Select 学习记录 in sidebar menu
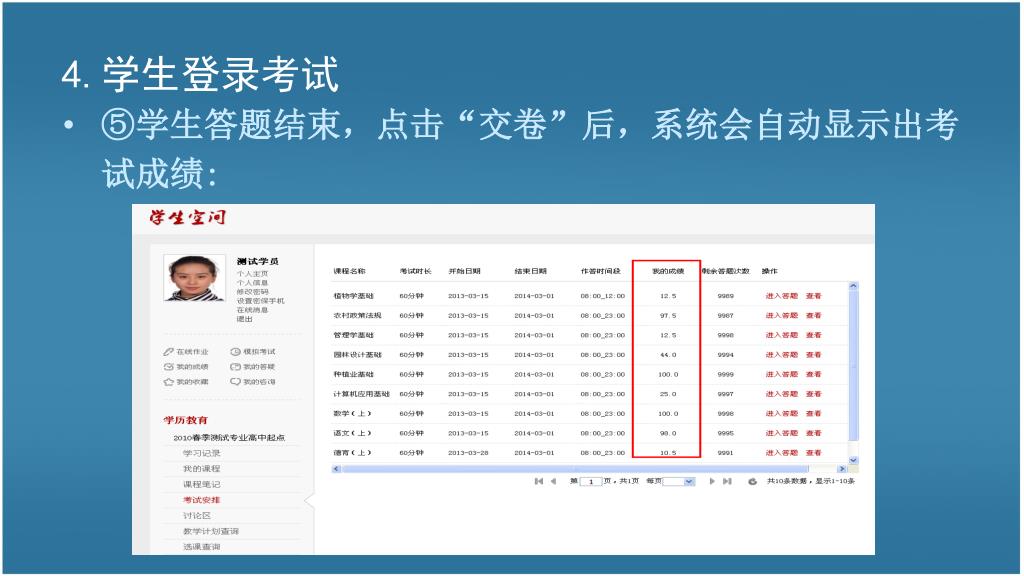The height and width of the screenshot is (576, 1024). (202, 453)
